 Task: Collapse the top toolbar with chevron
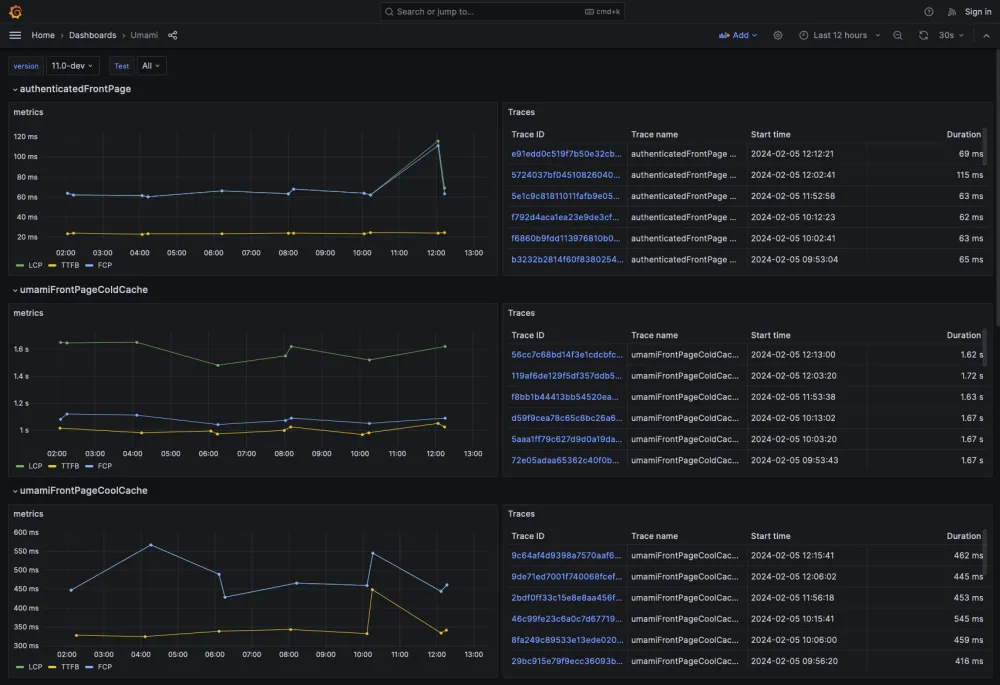pos(986,35)
